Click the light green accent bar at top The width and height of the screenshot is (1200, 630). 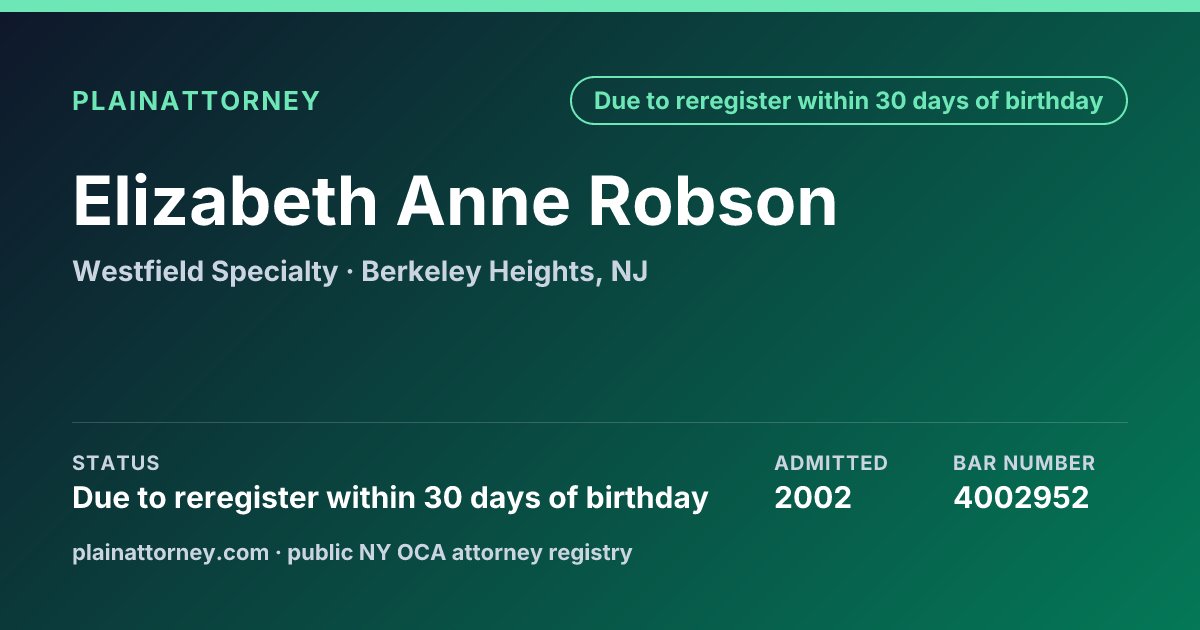[600, 6]
